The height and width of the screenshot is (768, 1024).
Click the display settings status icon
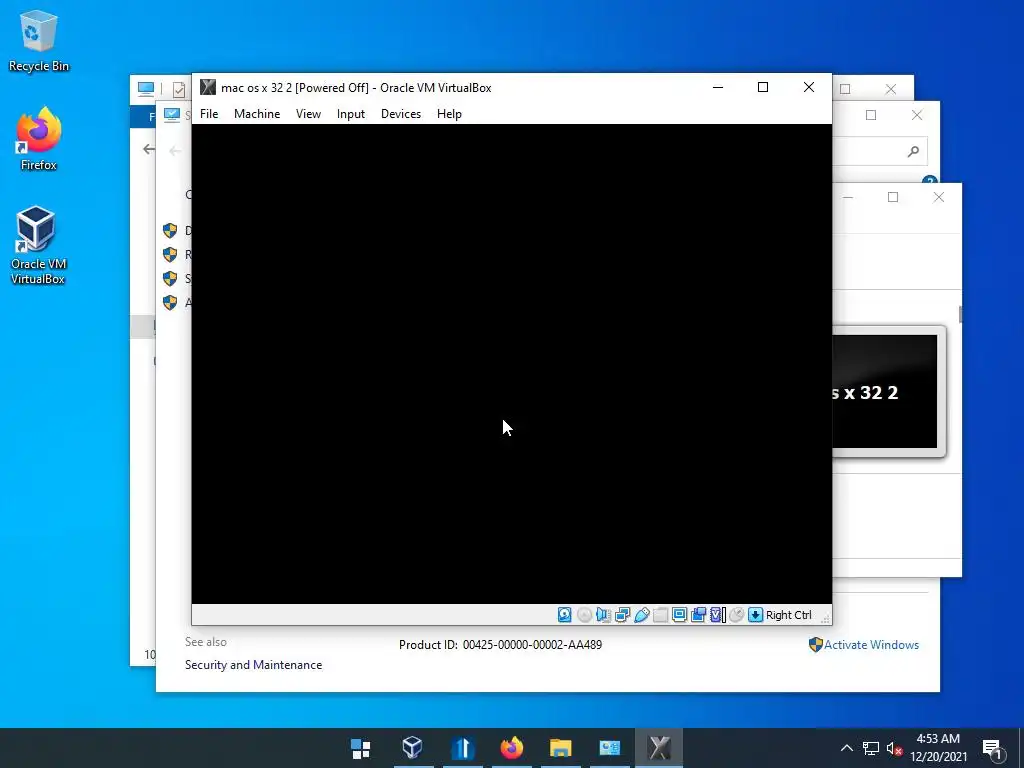coord(679,615)
